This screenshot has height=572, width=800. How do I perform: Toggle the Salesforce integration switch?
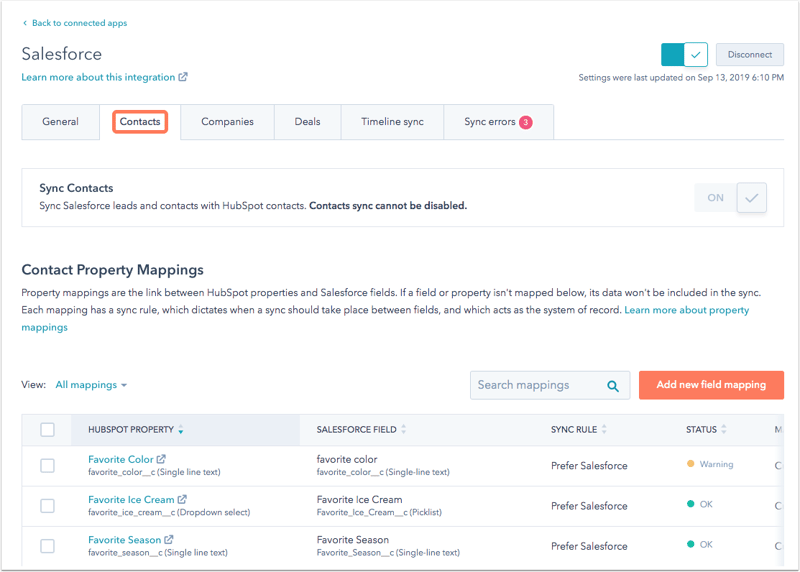coord(684,55)
